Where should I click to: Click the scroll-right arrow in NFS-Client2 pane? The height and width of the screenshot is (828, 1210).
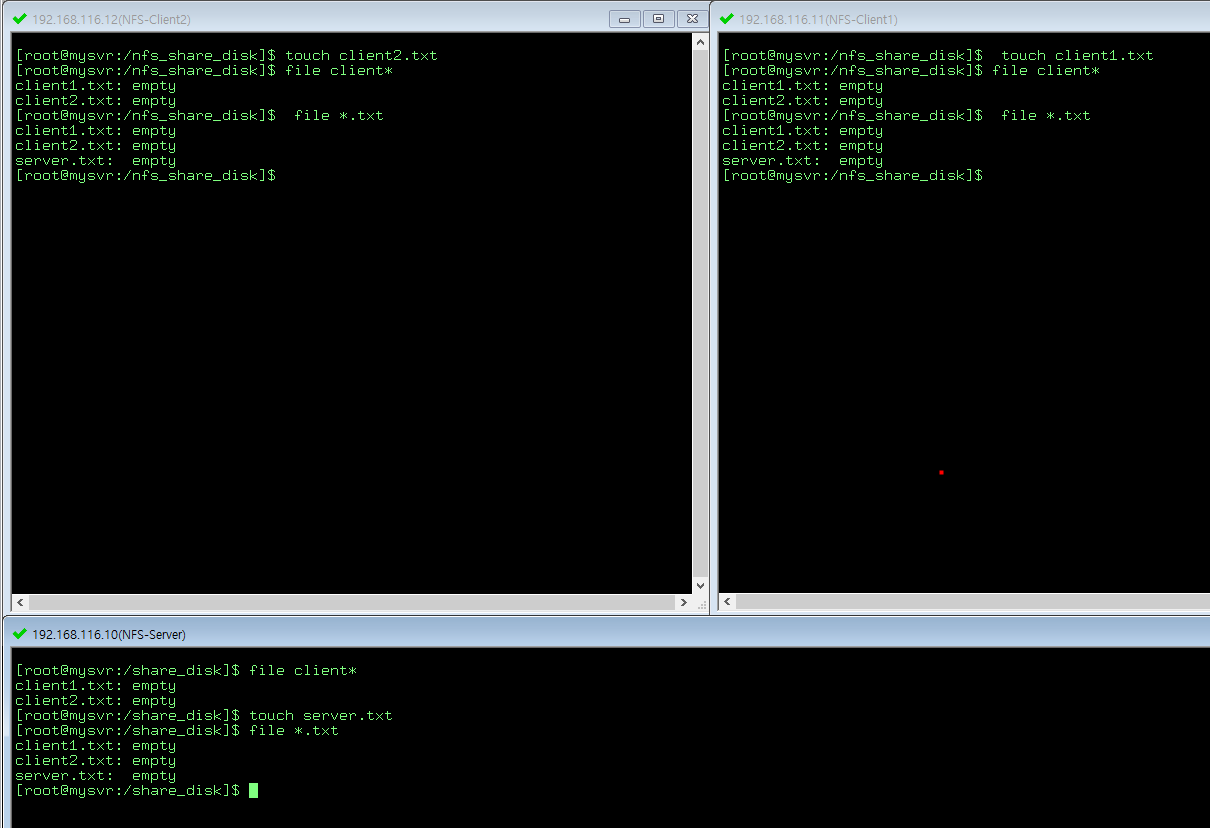coord(684,603)
